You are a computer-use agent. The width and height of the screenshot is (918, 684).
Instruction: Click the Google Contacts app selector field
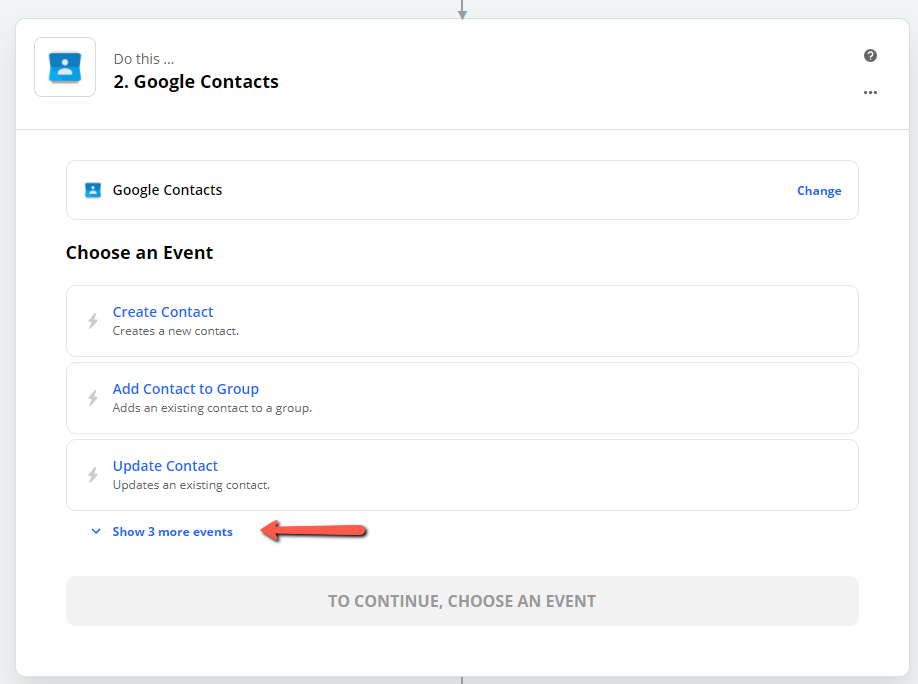click(462, 190)
